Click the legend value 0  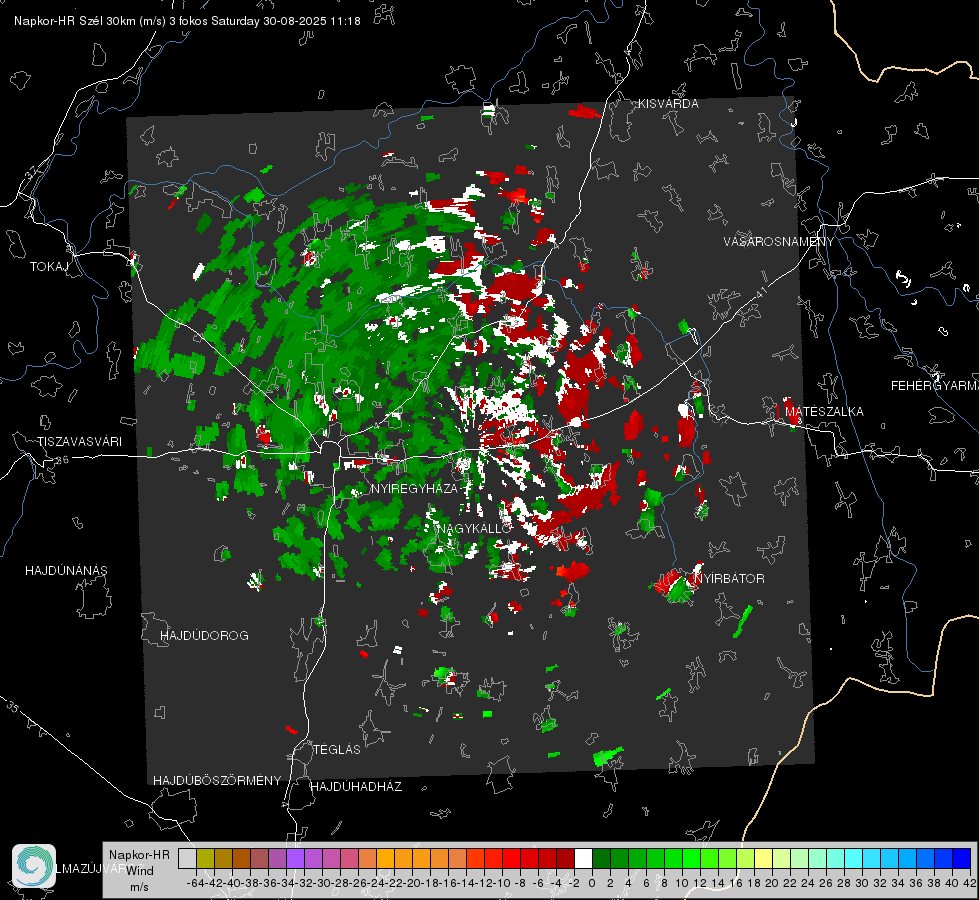point(592,883)
